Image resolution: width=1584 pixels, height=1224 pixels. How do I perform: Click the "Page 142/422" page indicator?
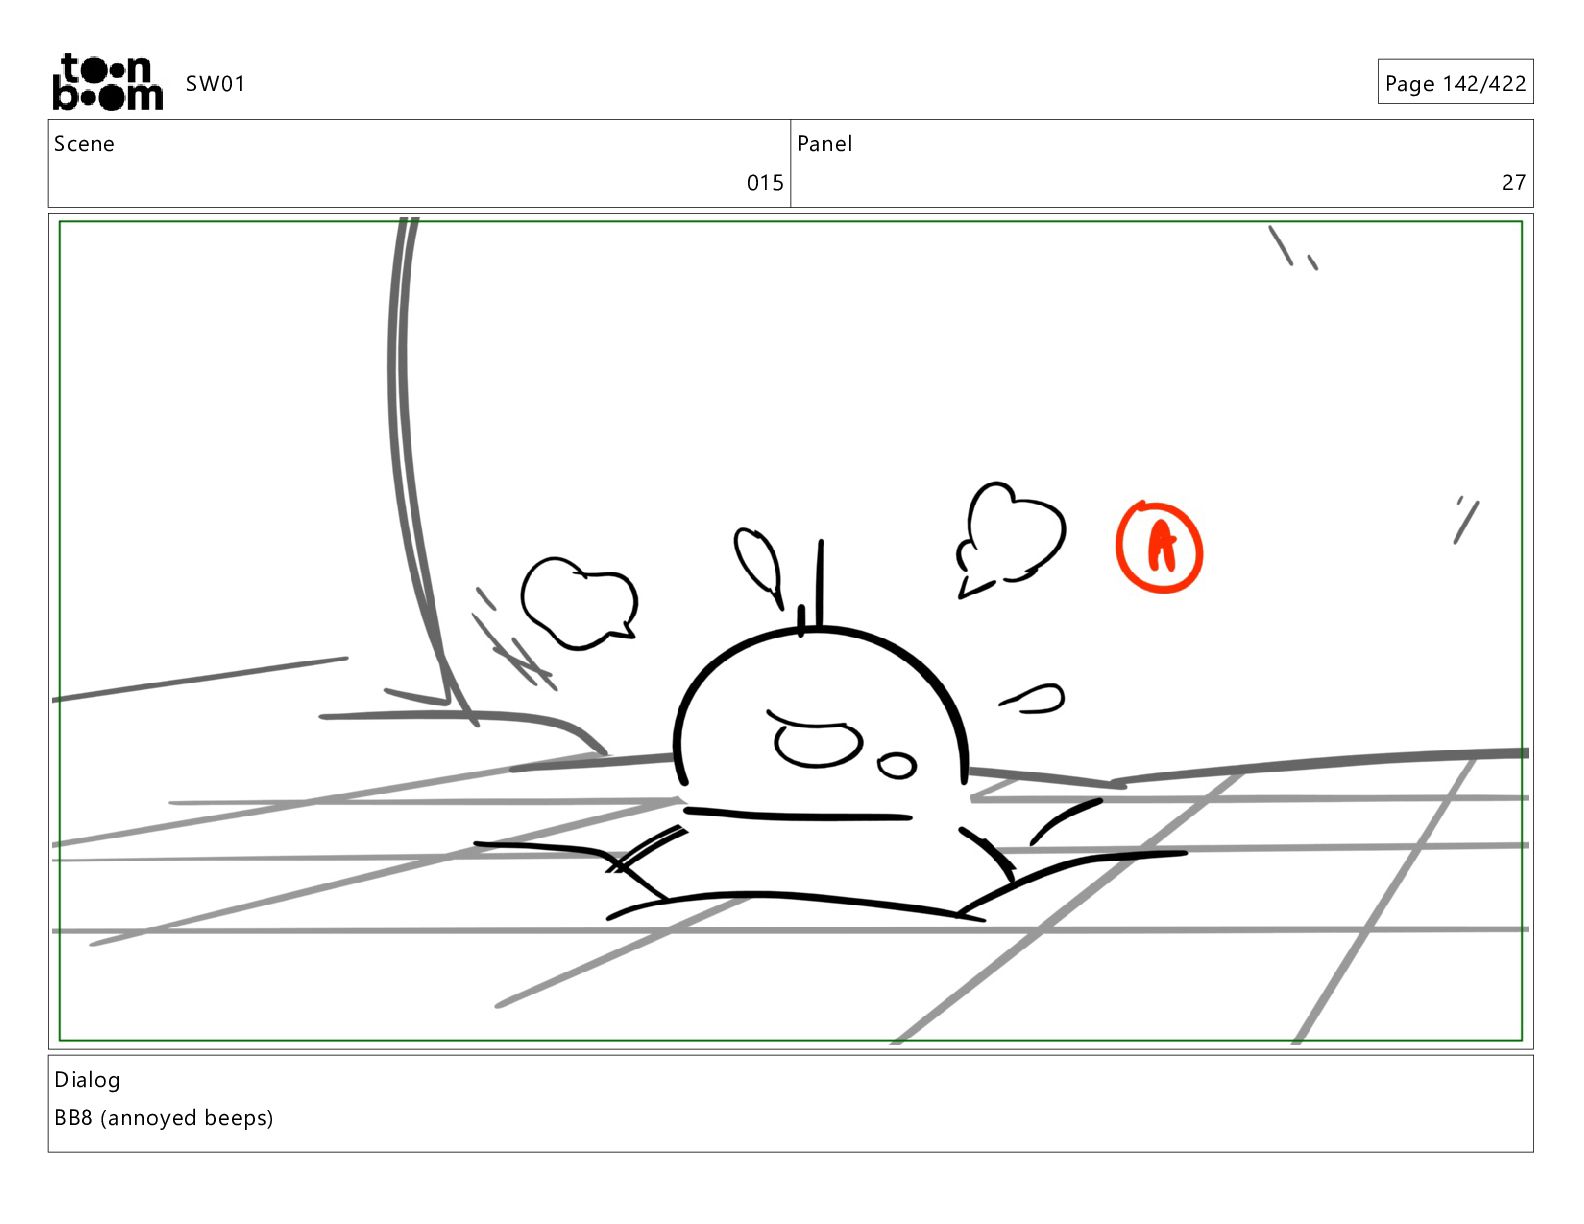1455,83
